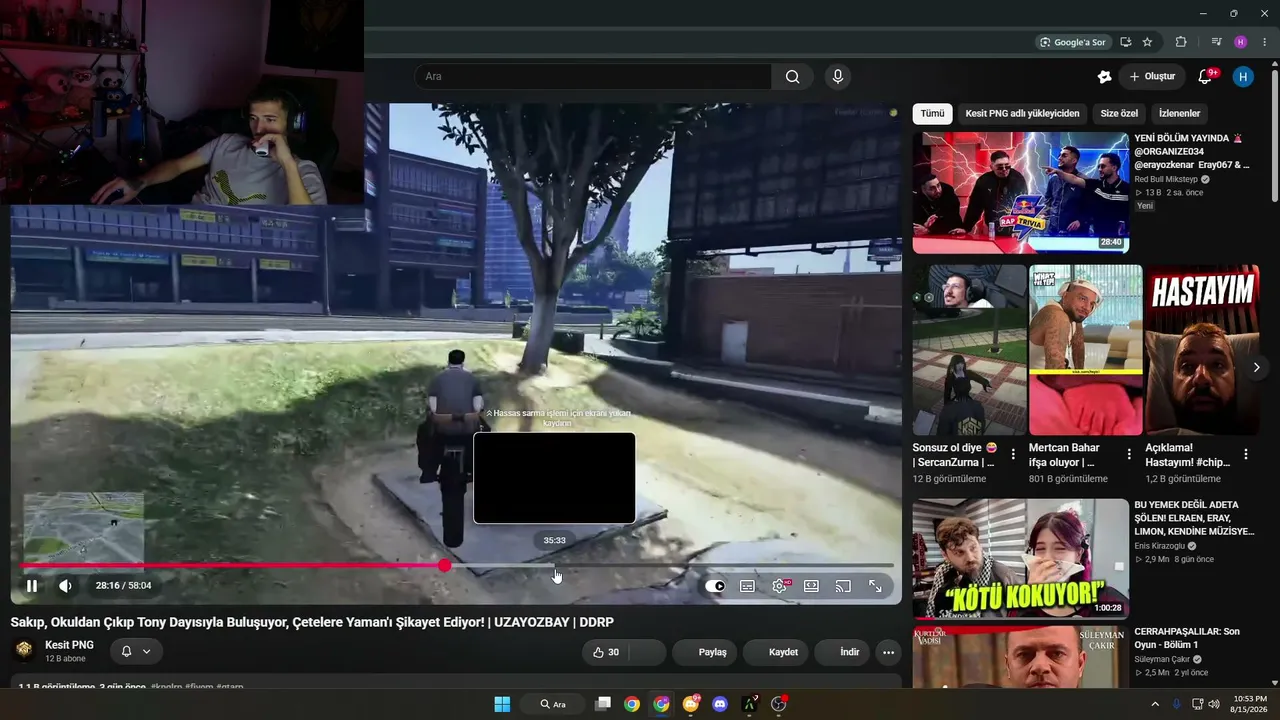This screenshot has width=1280, height=720.
Task: Open Chrome media controls icon
Action: [x=1216, y=42]
